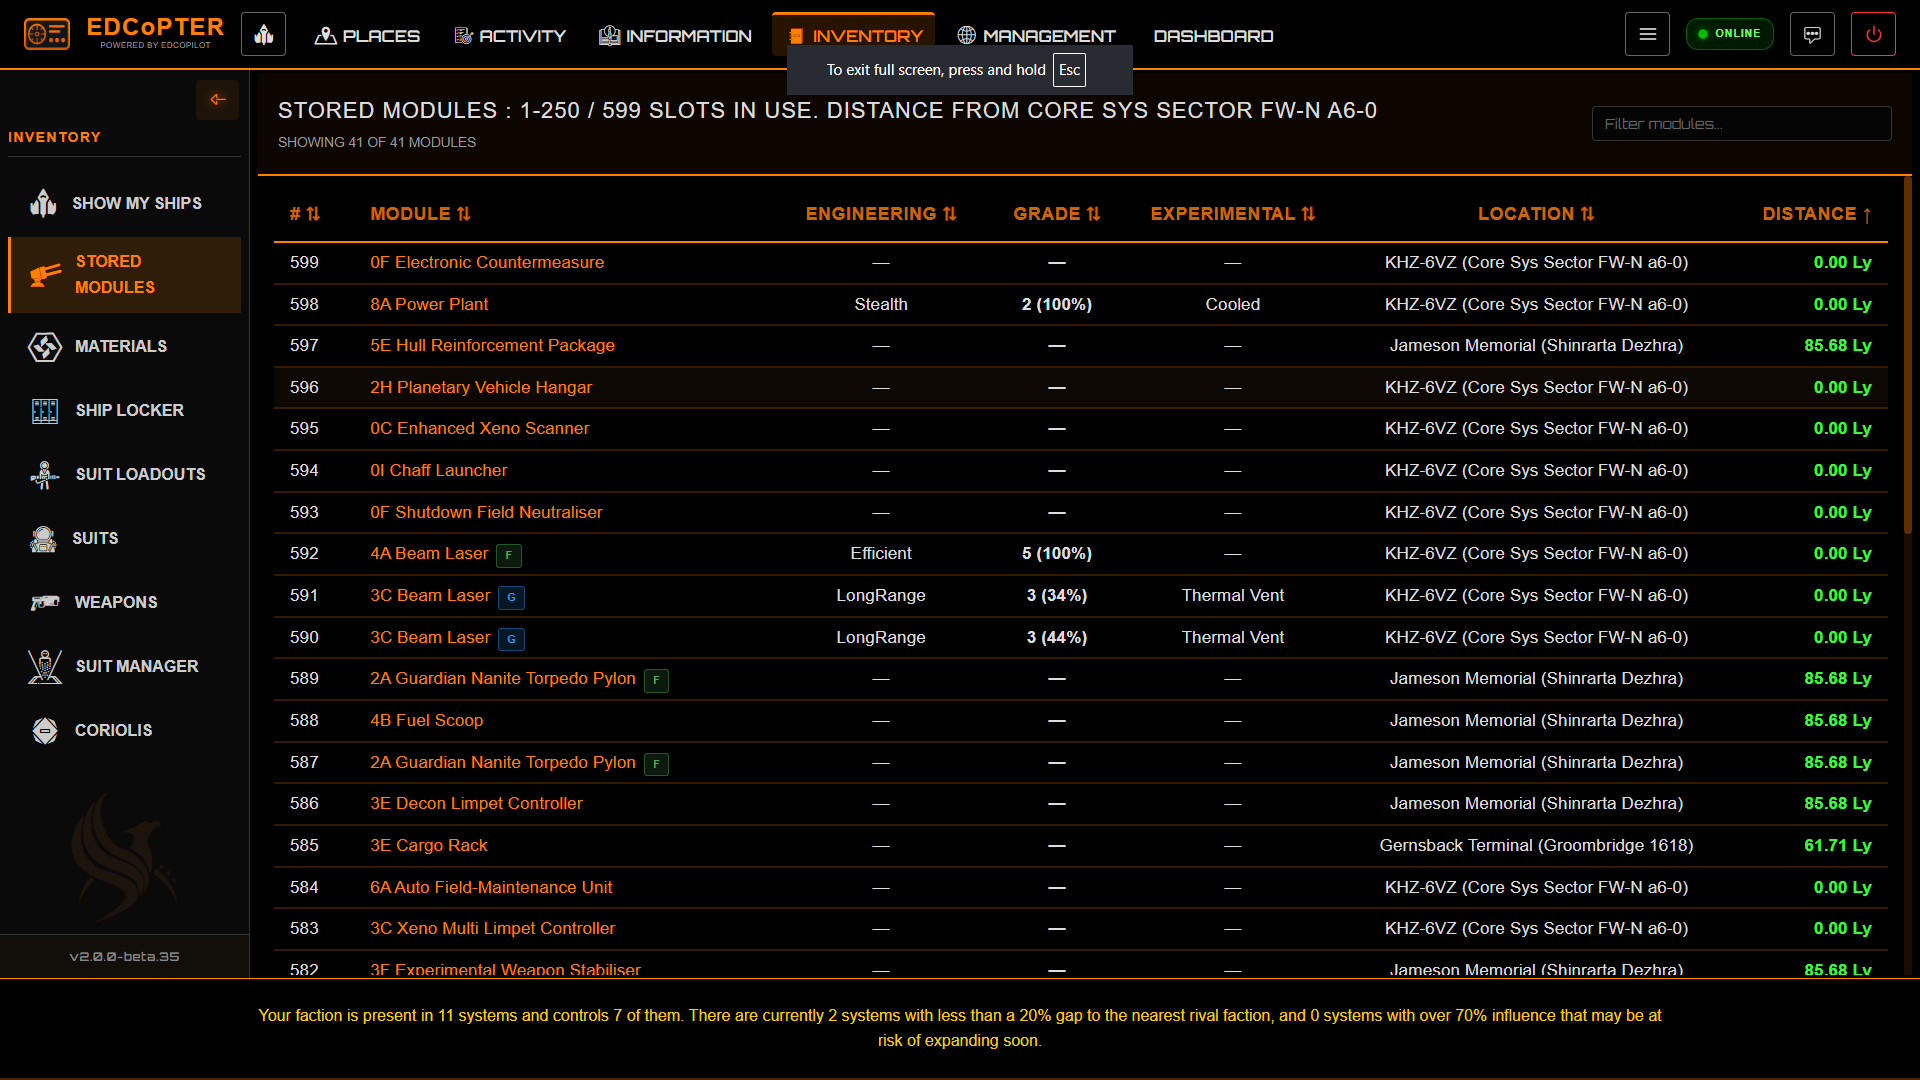
Task: Click inside the Filter modules field
Action: 1740,123
